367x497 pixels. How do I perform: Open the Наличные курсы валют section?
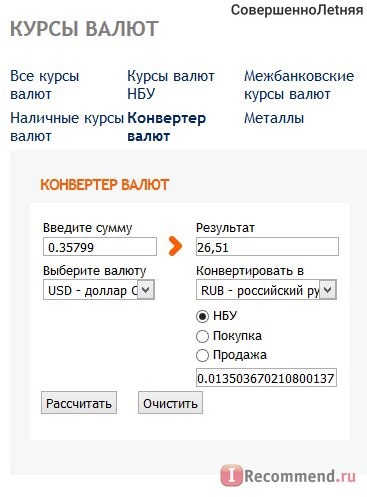(67, 127)
